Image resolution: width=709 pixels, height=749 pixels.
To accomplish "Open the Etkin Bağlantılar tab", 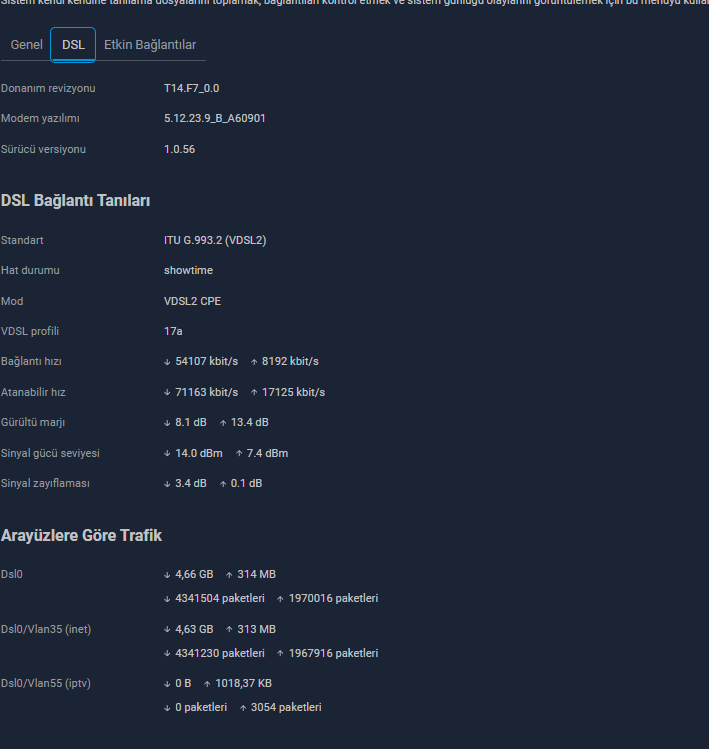I will [x=150, y=45].
